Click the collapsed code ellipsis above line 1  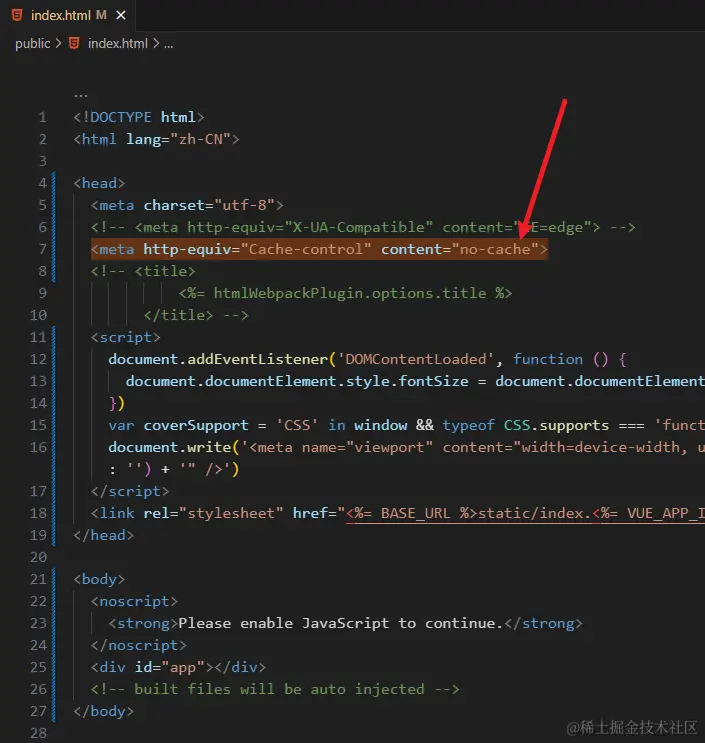pos(81,95)
